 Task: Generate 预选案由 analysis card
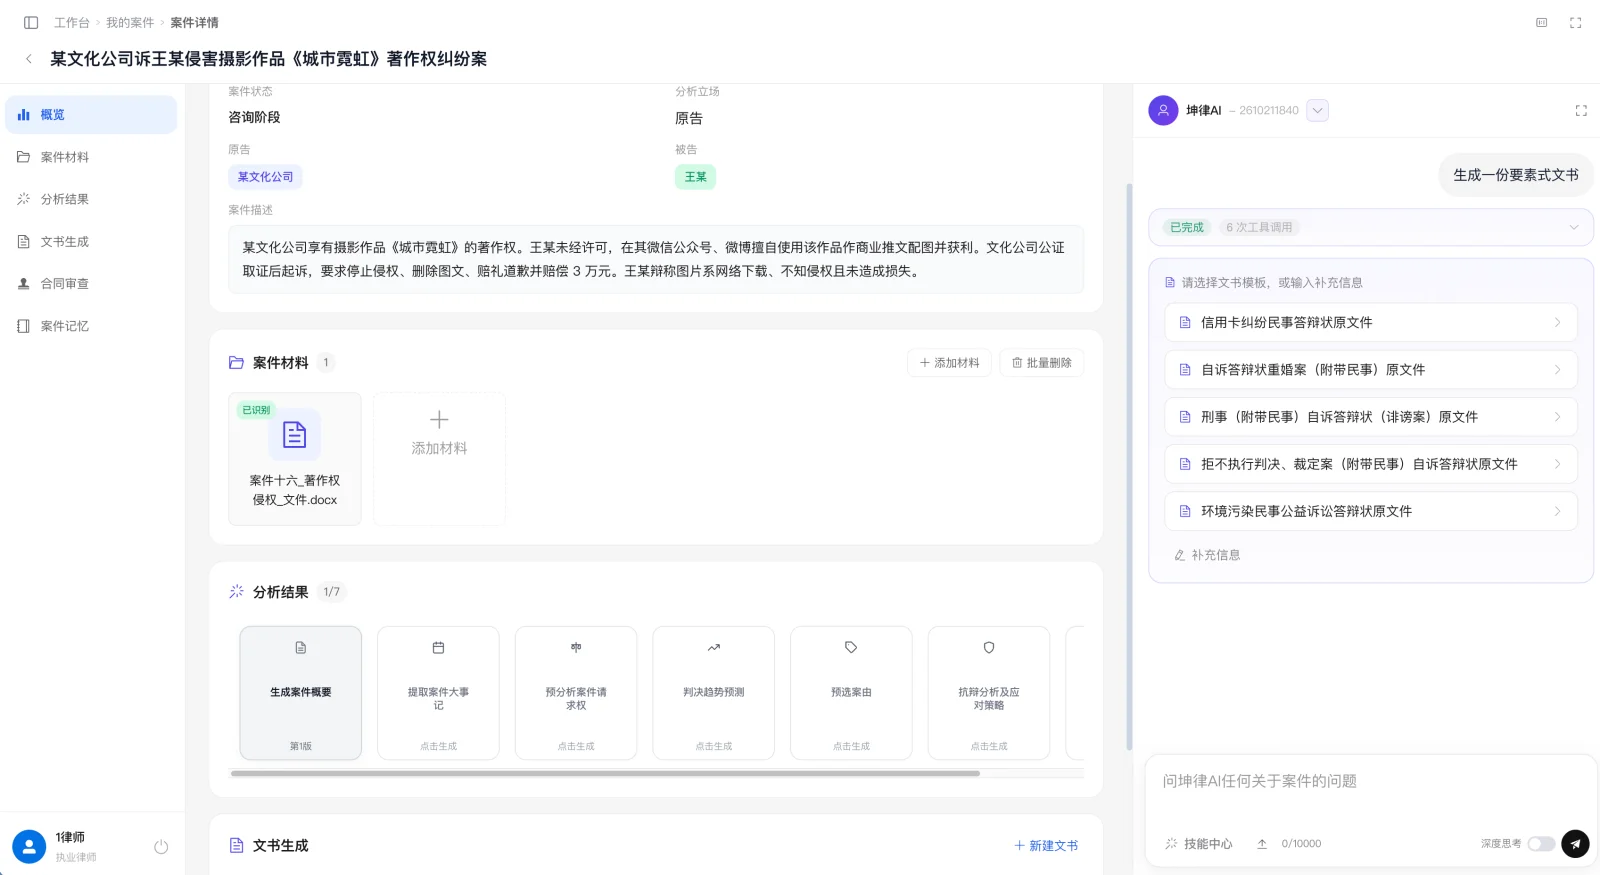tap(851, 693)
